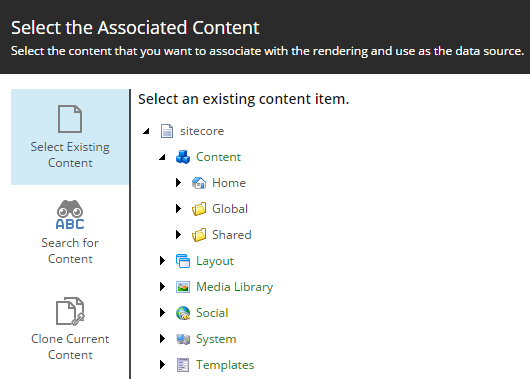The image size is (530, 379).
Task: Expand the Global folder node
Action: pyautogui.click(x=178, y=209)
